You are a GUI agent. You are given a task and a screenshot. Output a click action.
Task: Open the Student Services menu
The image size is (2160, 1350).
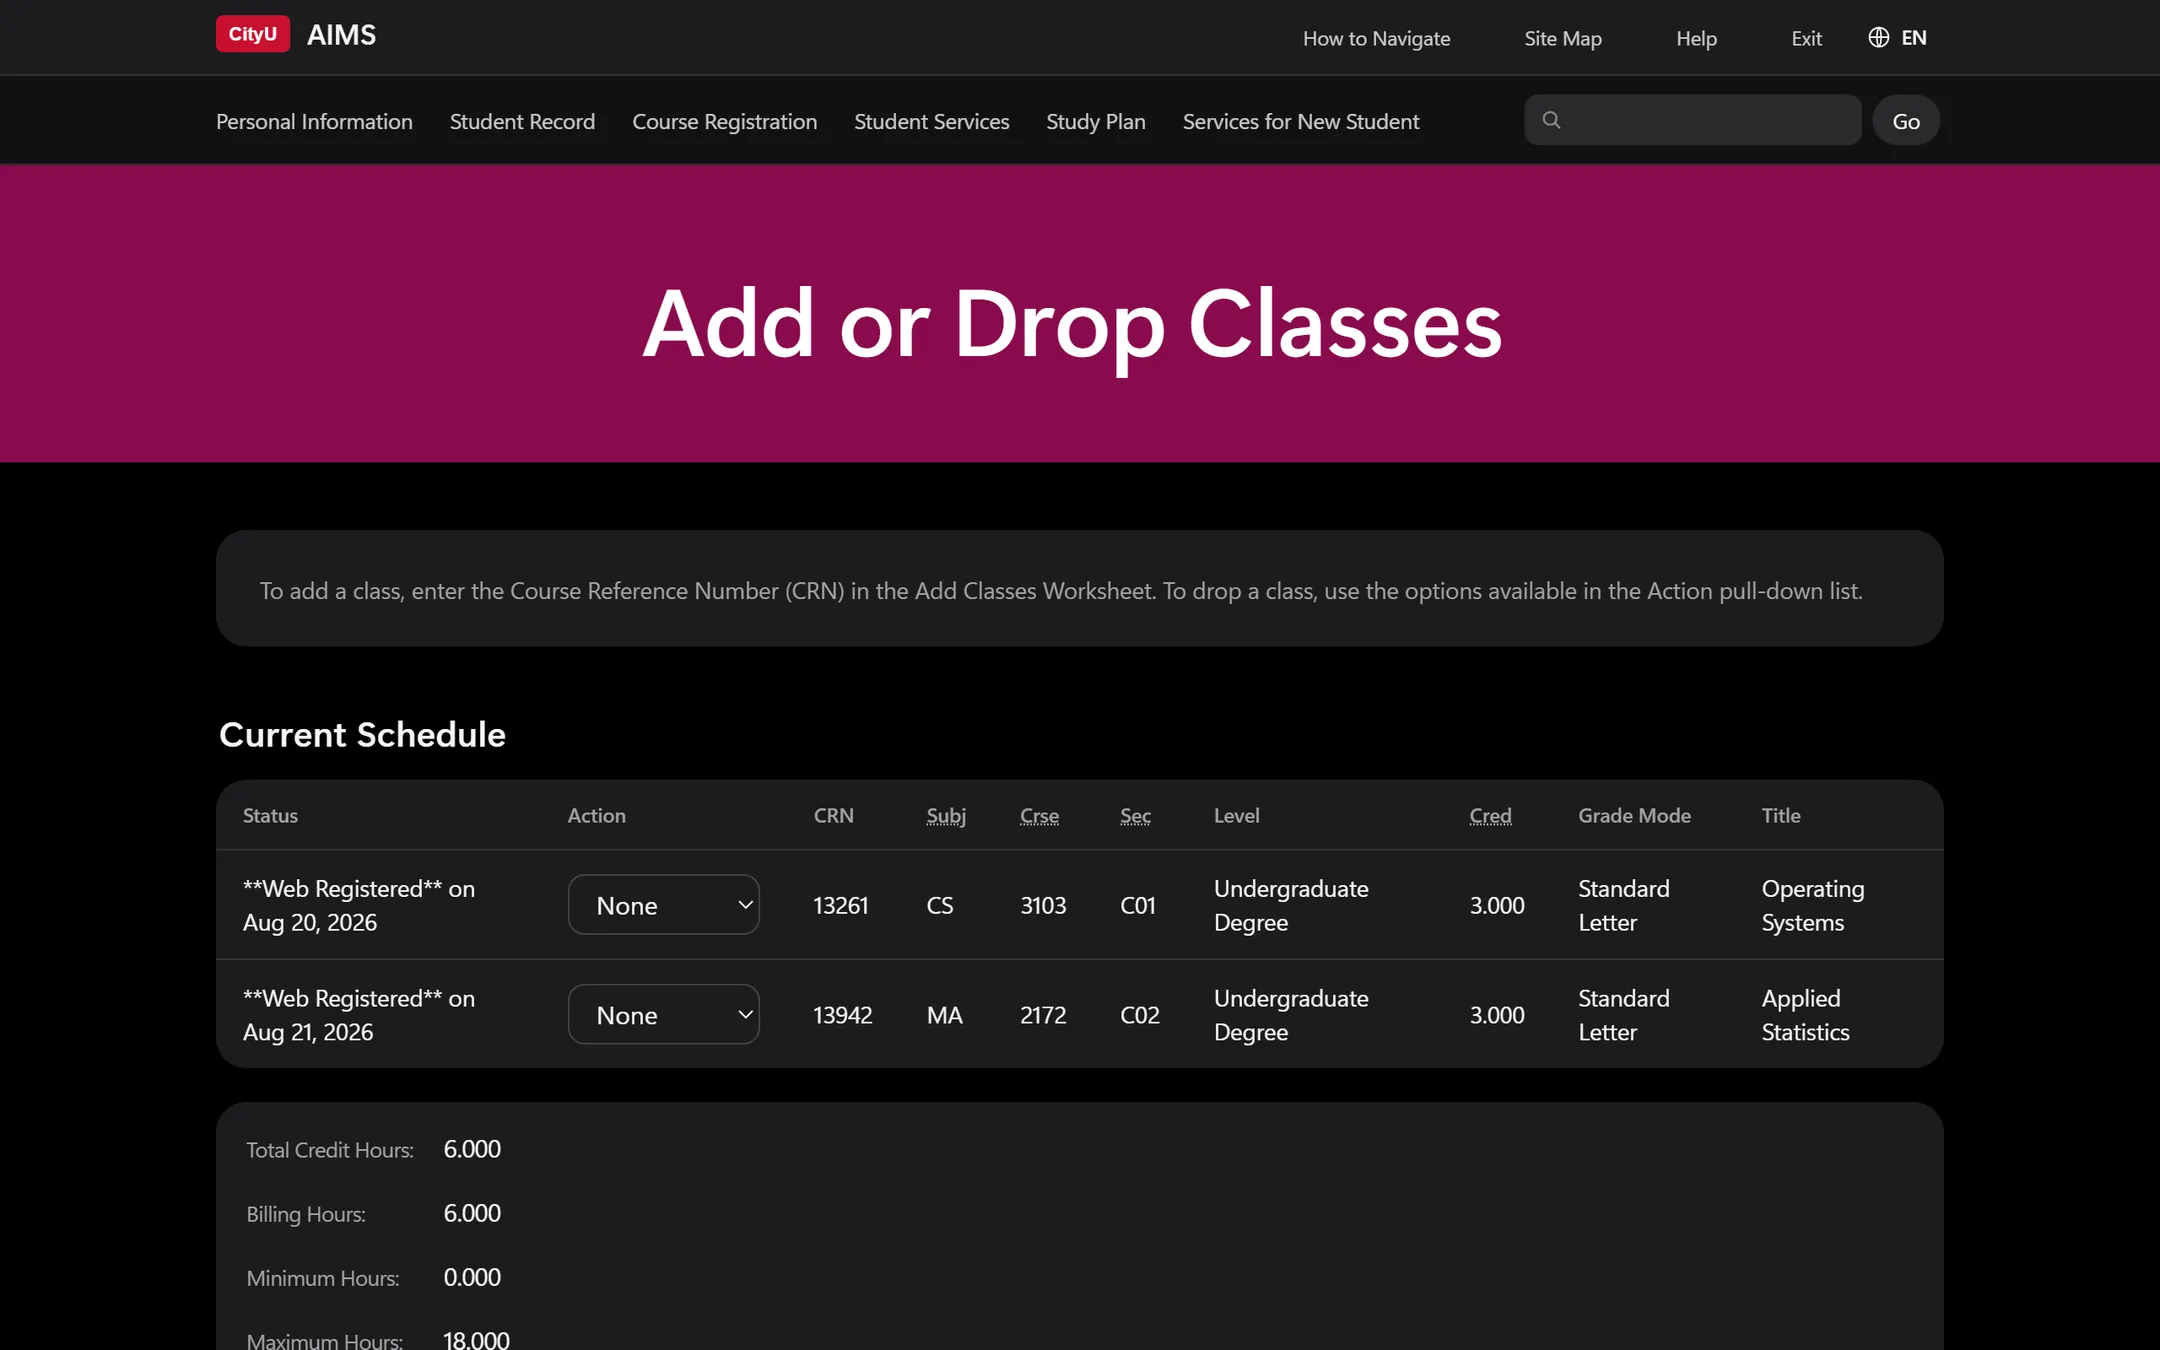tap(932, 121)
